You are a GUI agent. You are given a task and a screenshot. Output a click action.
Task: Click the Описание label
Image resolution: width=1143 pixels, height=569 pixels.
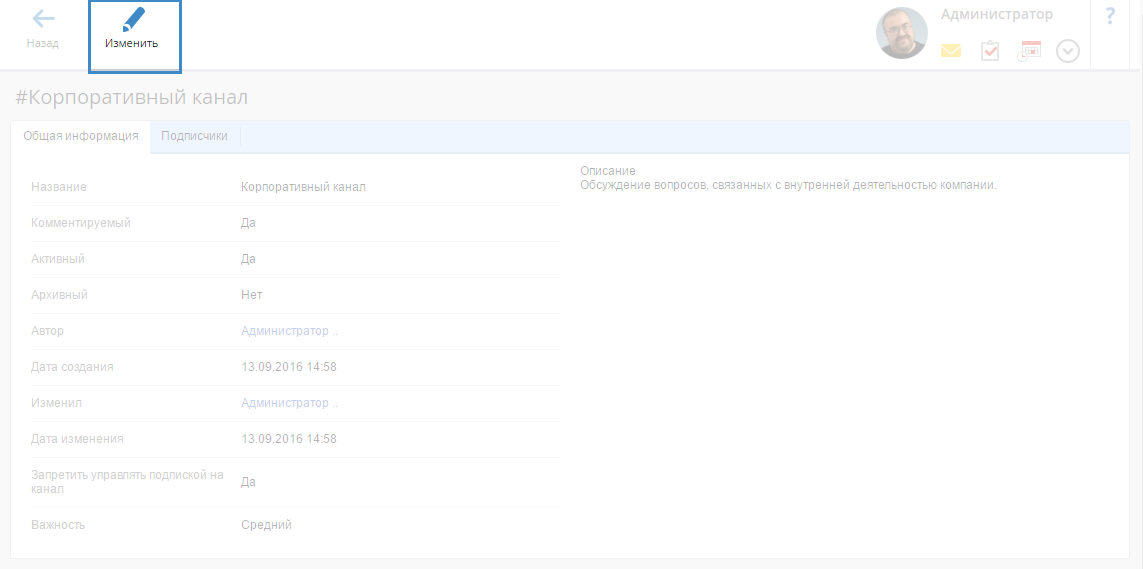608,170
